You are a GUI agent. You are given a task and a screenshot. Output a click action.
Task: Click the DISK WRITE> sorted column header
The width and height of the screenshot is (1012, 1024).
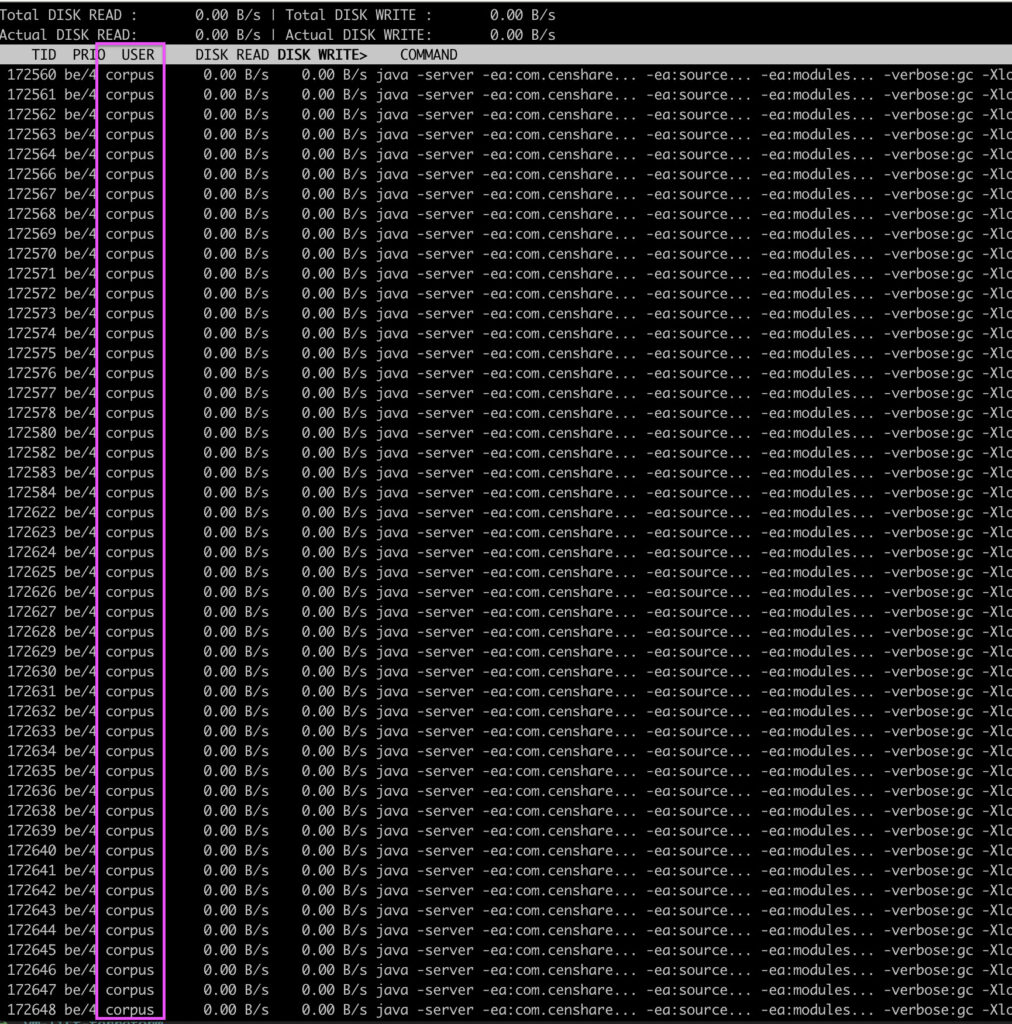322,55
